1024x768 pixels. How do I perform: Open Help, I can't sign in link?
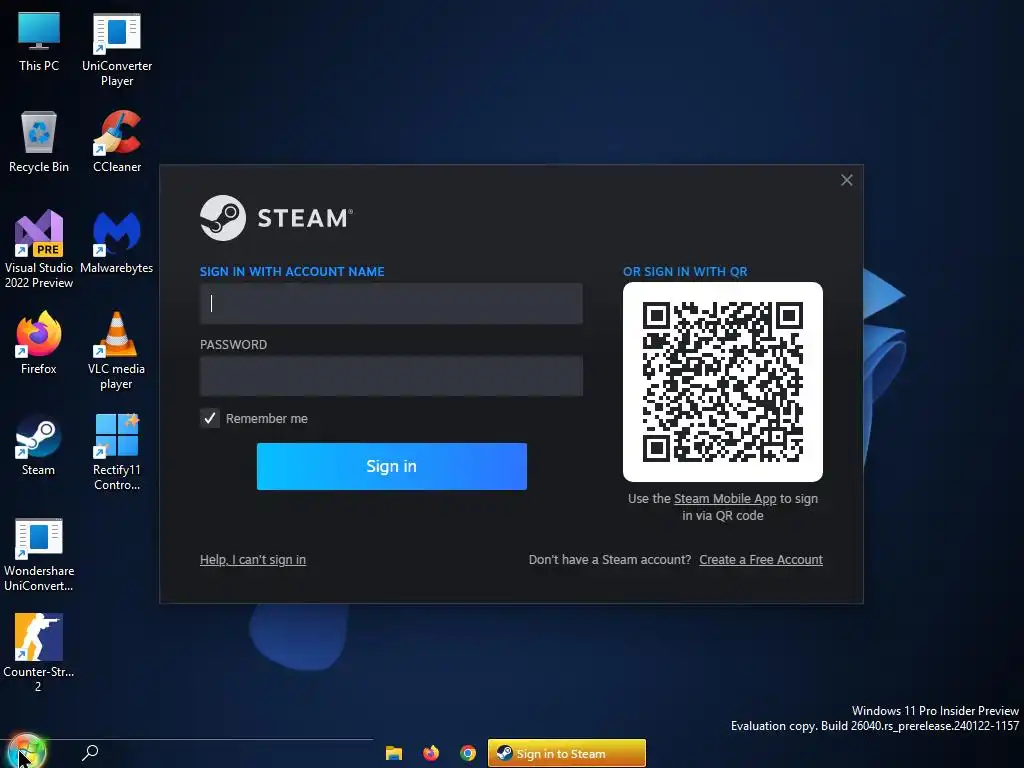tap(253, 560)
